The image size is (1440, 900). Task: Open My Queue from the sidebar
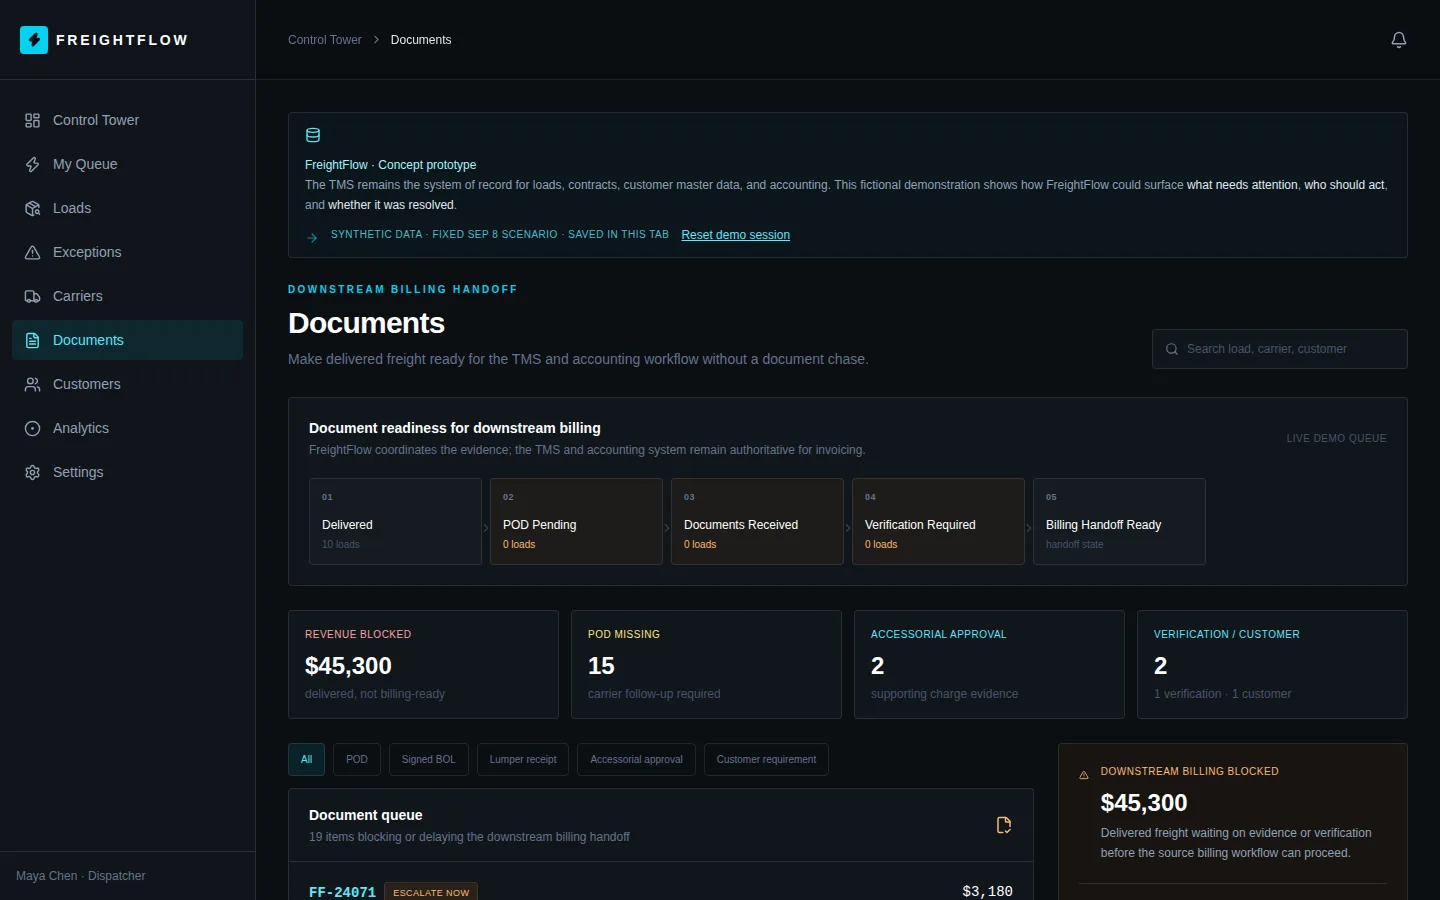[127, 164]
